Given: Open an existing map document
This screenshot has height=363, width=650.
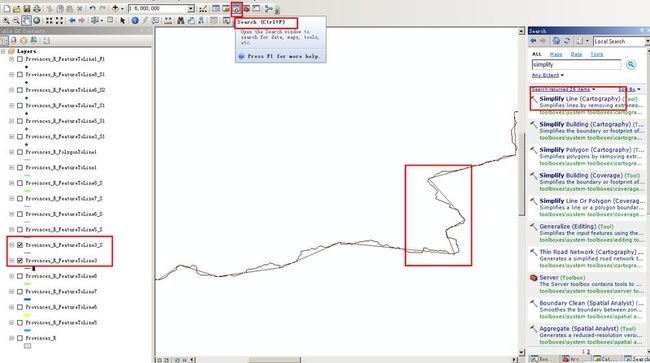Looking at the screenshot, I should [17, 8].
